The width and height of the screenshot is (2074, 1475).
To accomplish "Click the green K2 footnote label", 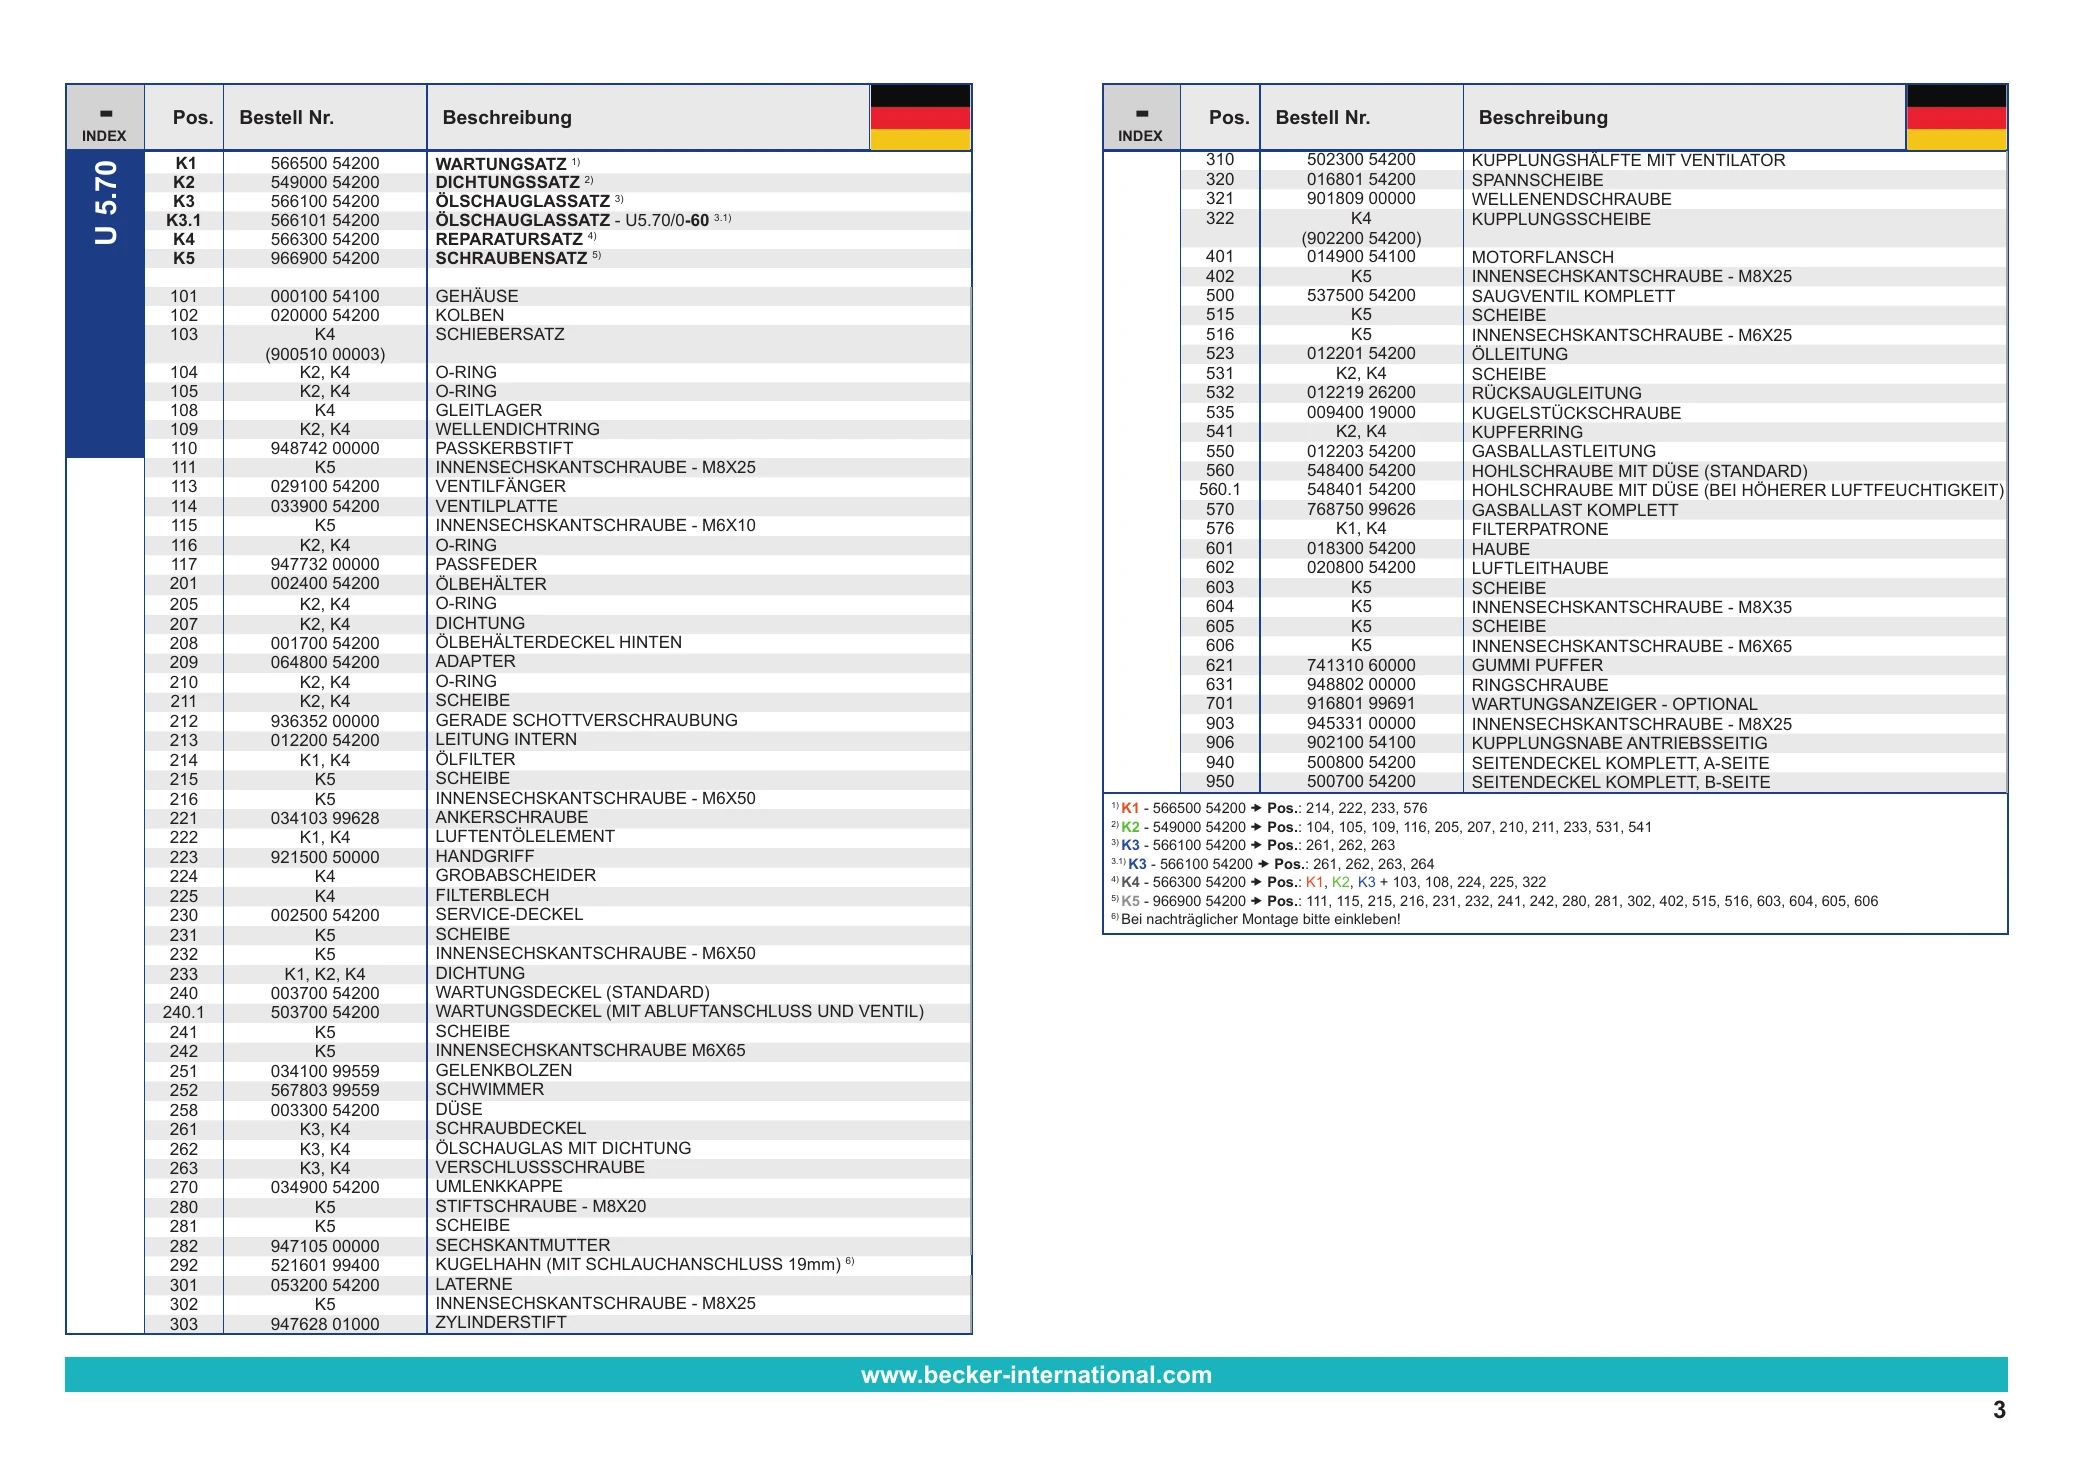I will point(1130,827).
